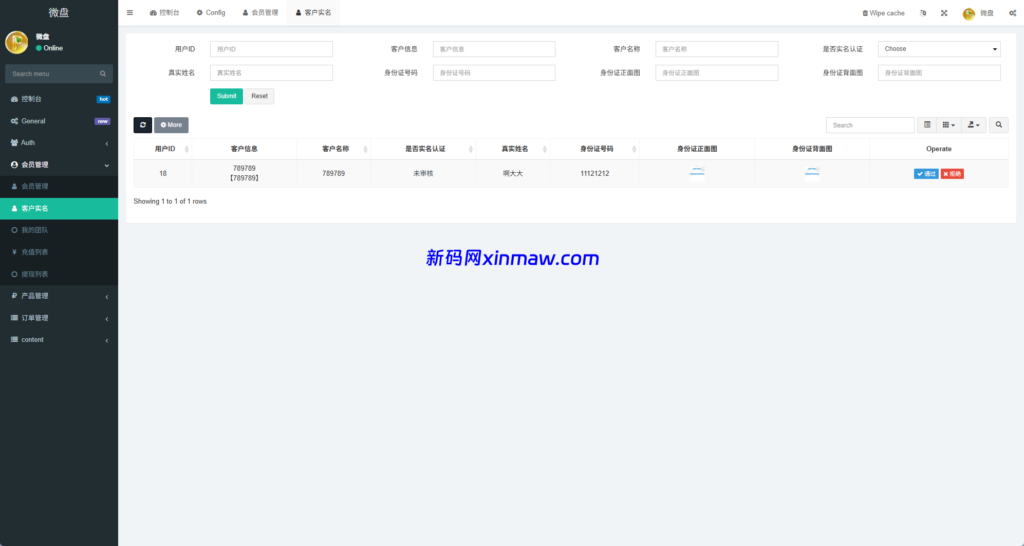This screenshot has width=1024, height=546.
Task: Open the 会员管理 sidebar sub-item
Action: point(59,186)
